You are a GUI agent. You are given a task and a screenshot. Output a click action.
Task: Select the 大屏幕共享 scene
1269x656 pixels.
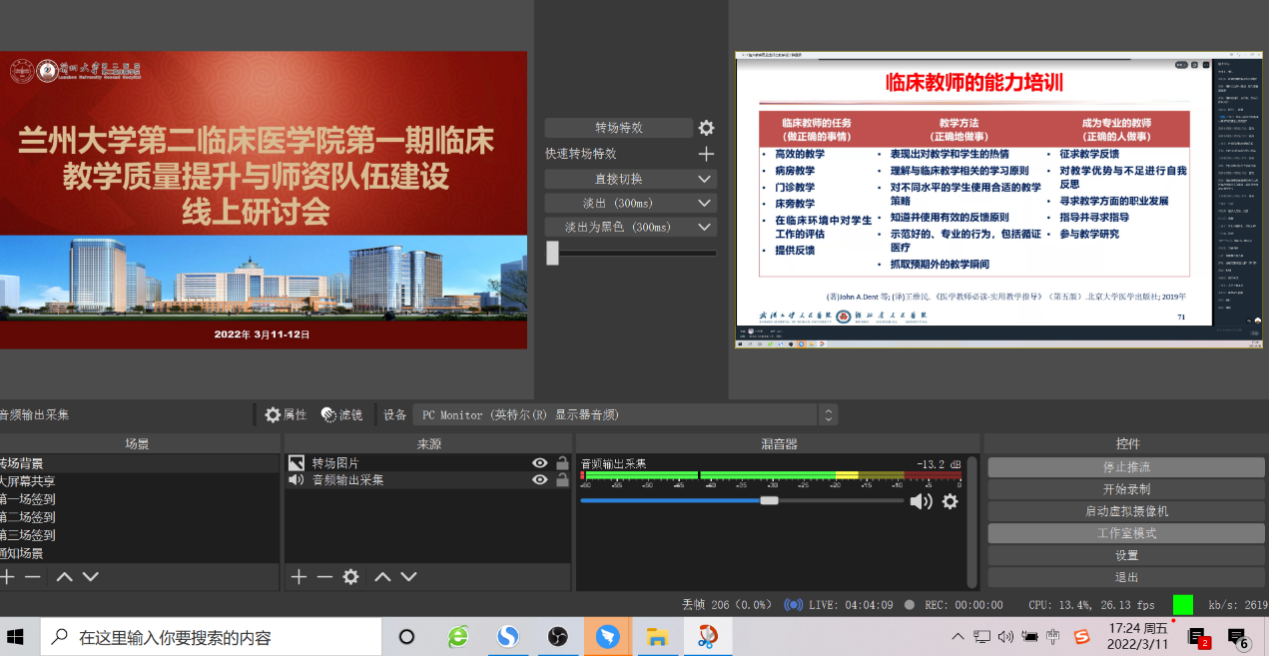30,481
